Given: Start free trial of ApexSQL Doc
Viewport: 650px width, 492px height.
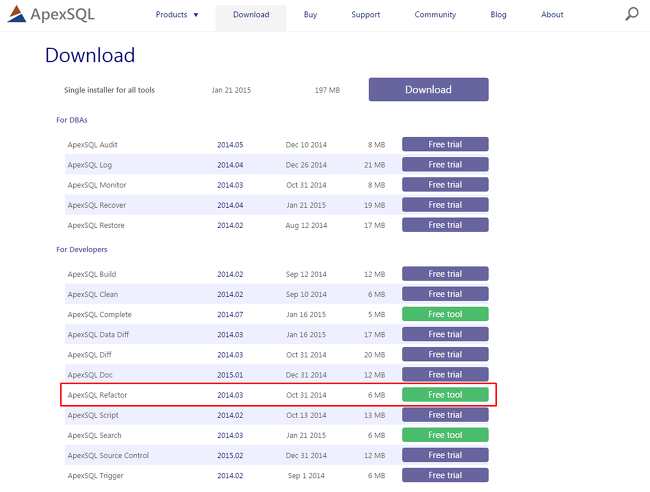Looking at the screenshot, I should (x=445, y=375).
